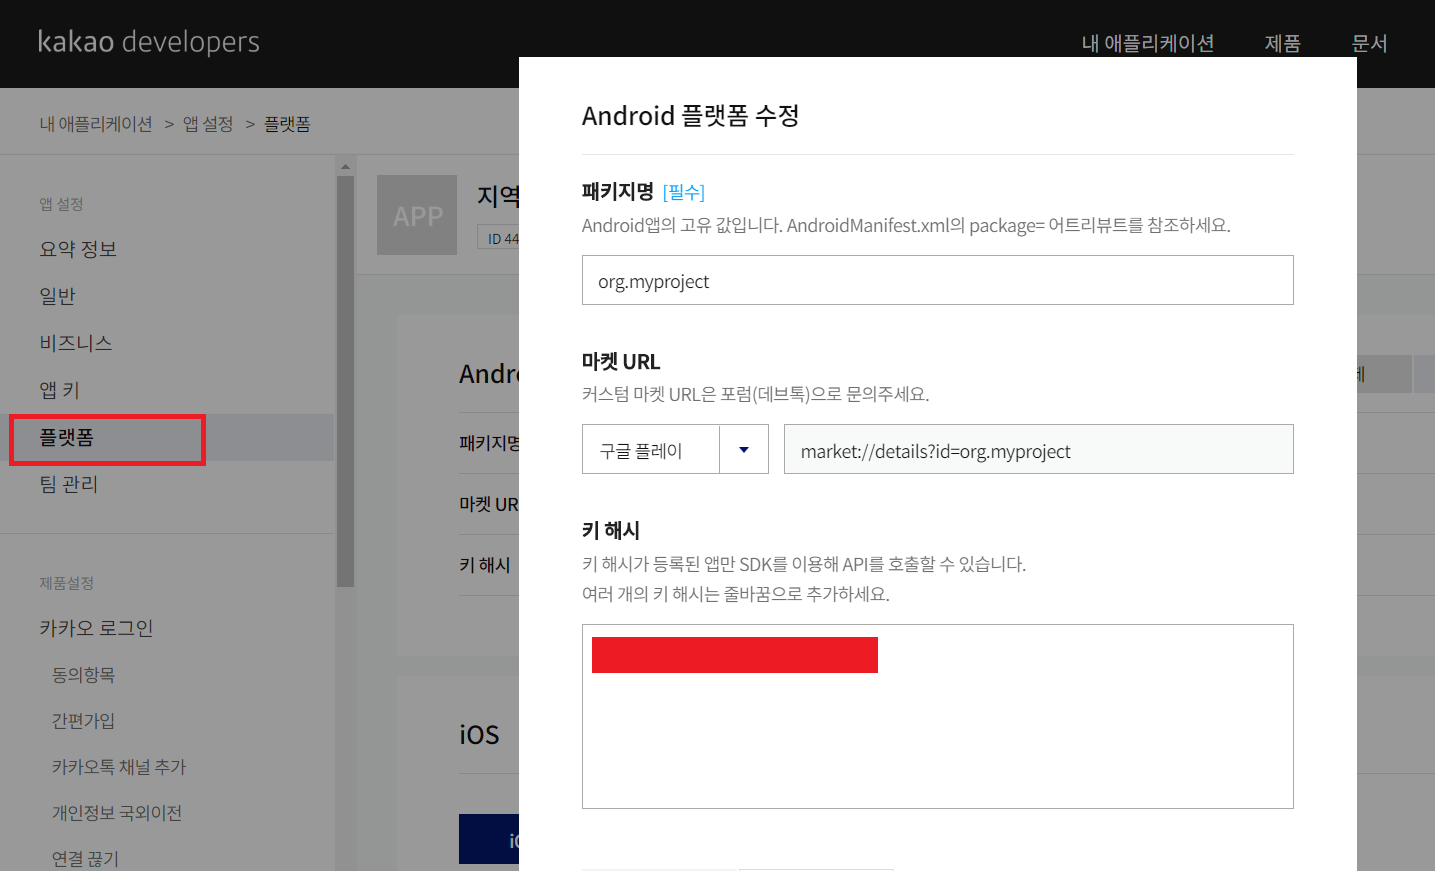
Task: Open 카카오톡 채널 추가 sidebar item
Action: point(119,767)
